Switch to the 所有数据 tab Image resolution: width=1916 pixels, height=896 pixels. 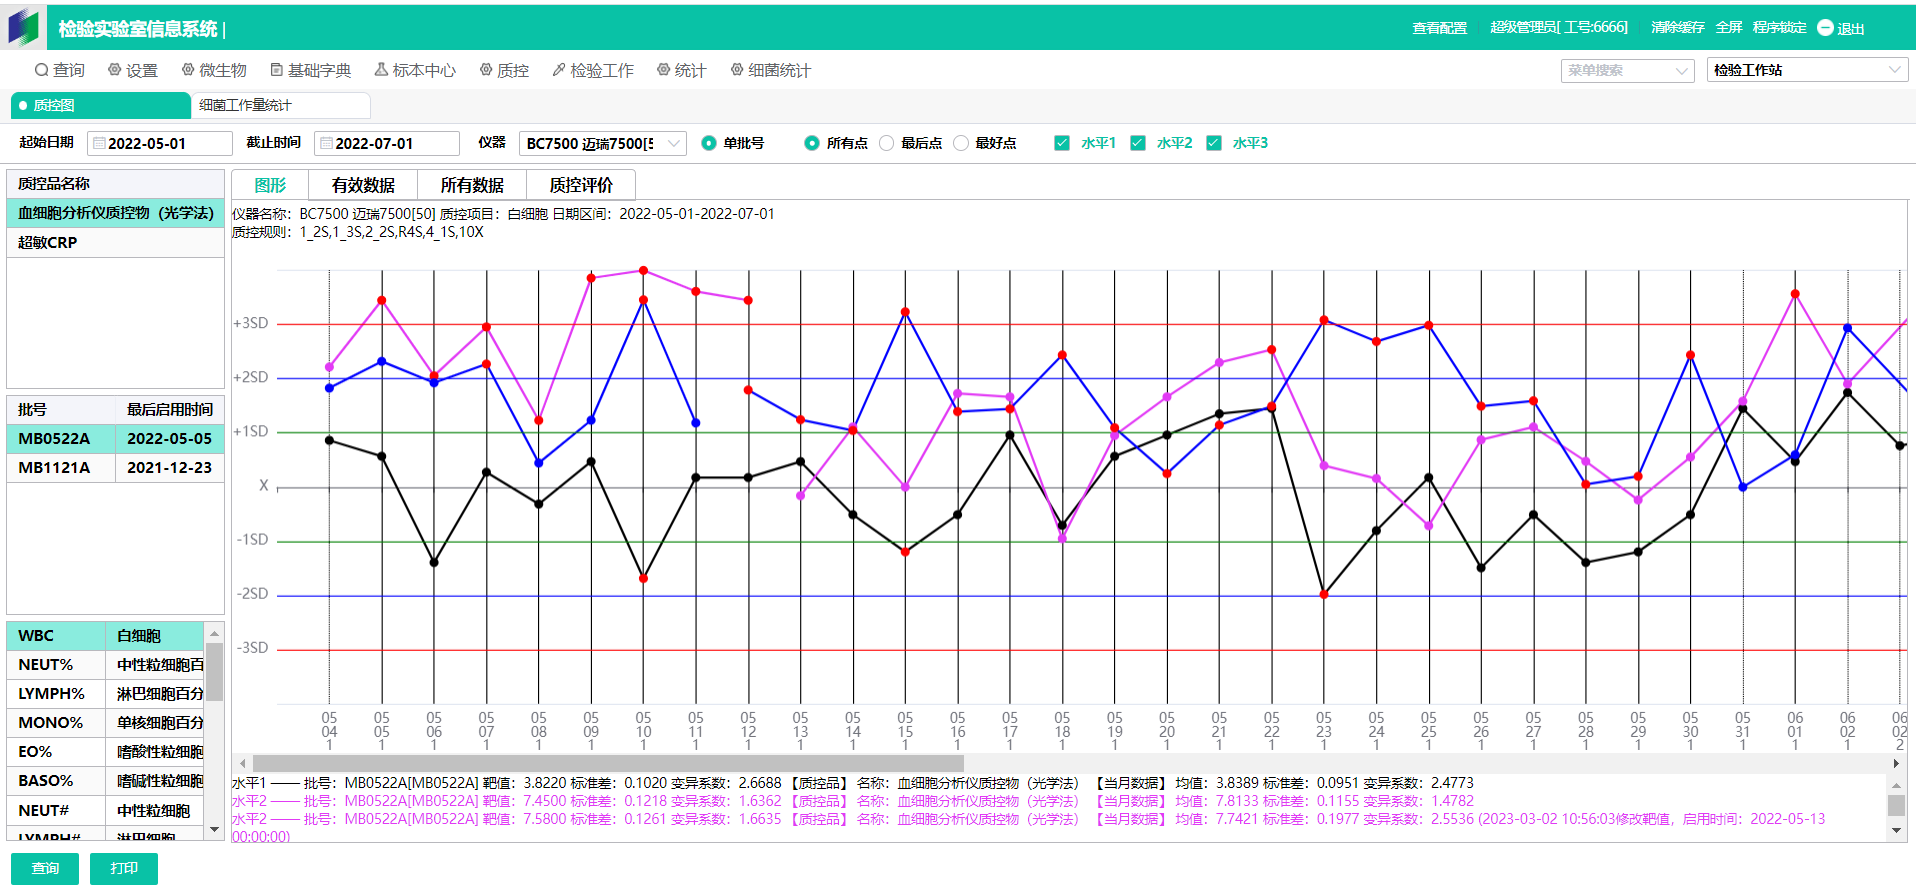(x=472, y=185)
